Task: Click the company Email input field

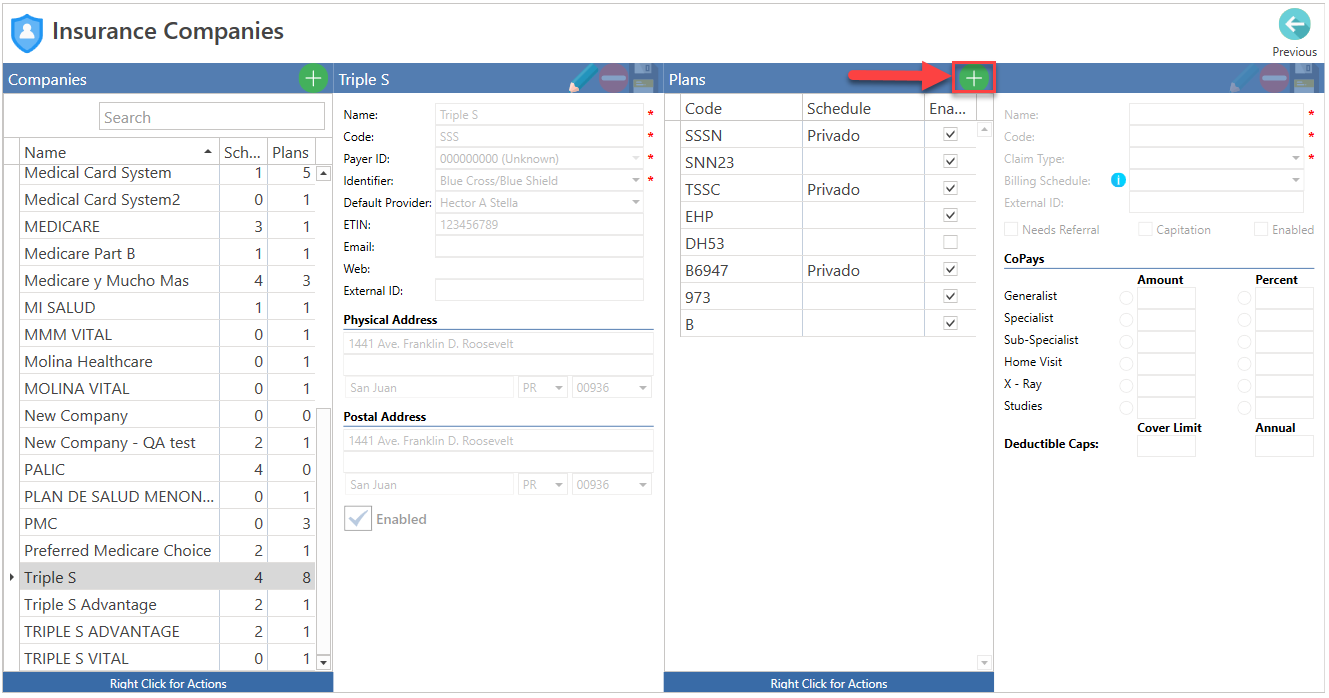Action: coord(539,246)
